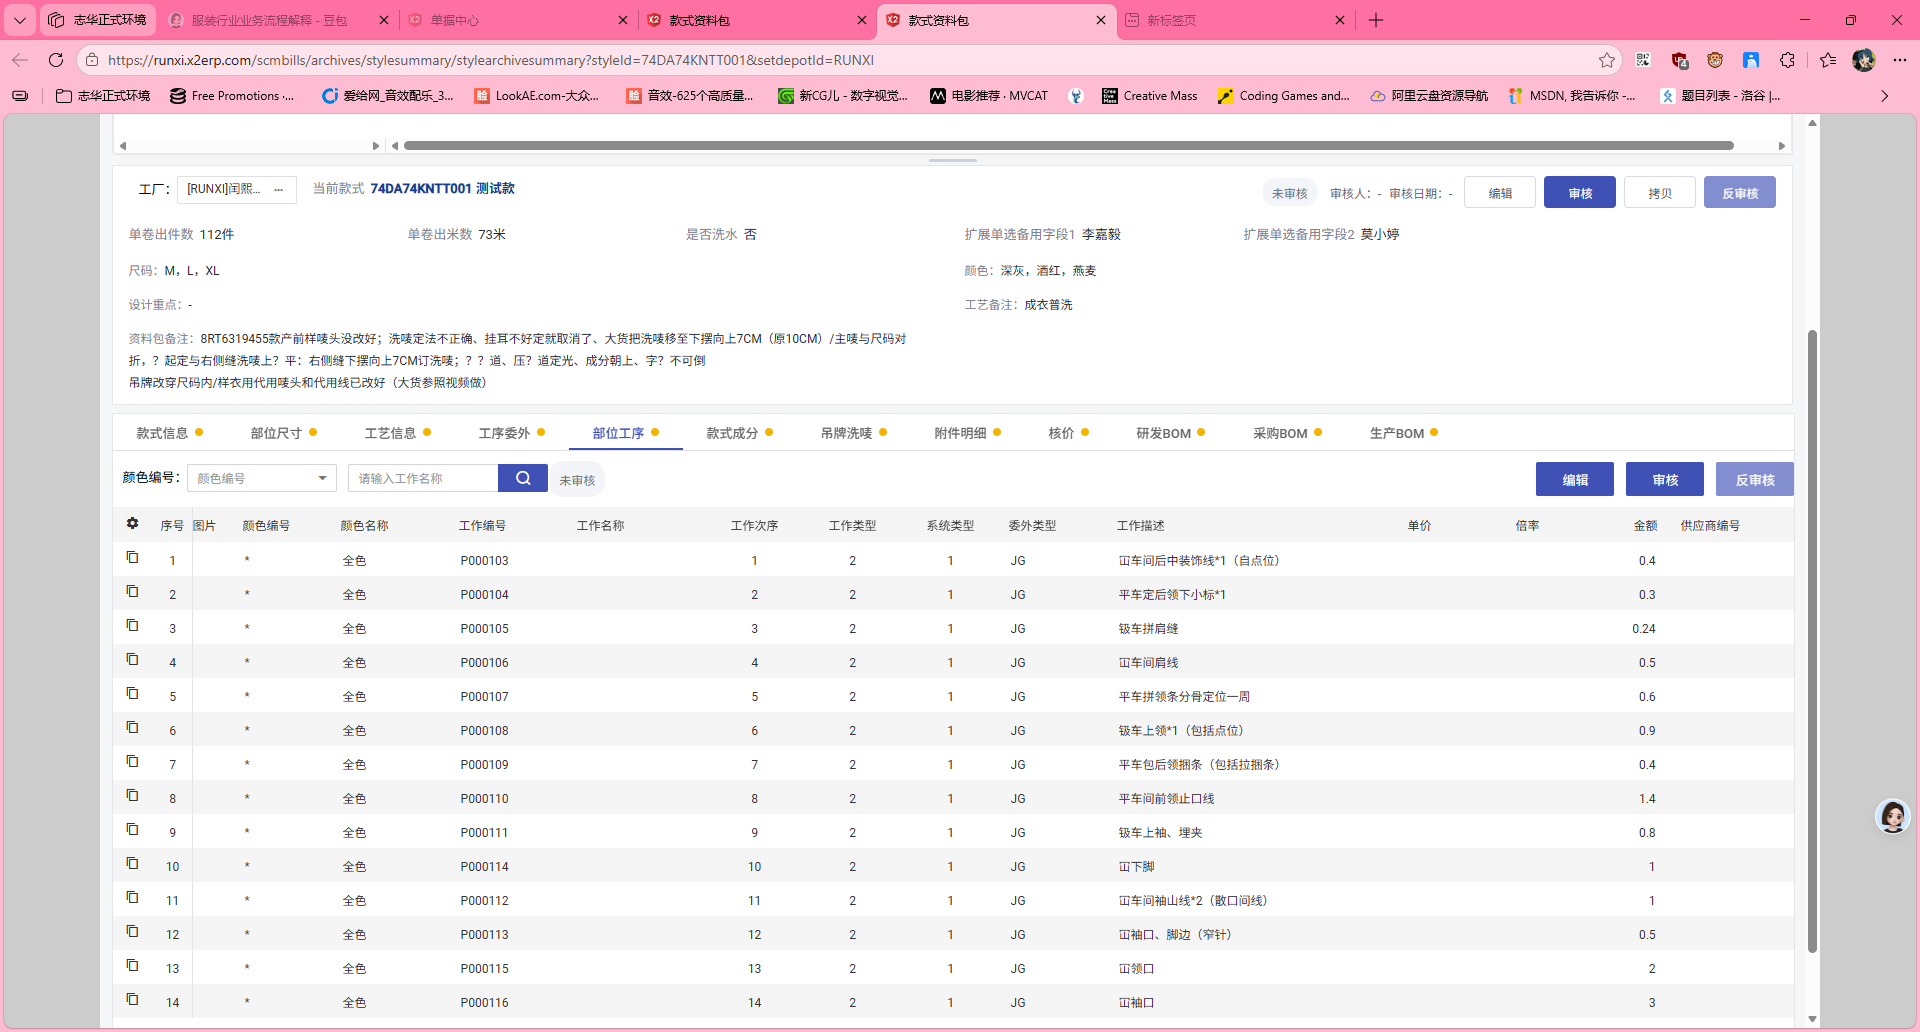Switch to the 款式信息 tab
Screen dimensions: 1920x1032
pyautogui.click(x=170, y=433)
